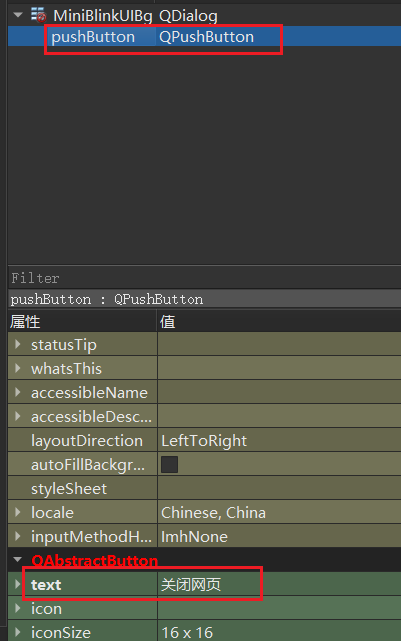The width and height of the screenshot is (401, 641).
Task: Expand the icon property
Action: (x=18, y=608)
